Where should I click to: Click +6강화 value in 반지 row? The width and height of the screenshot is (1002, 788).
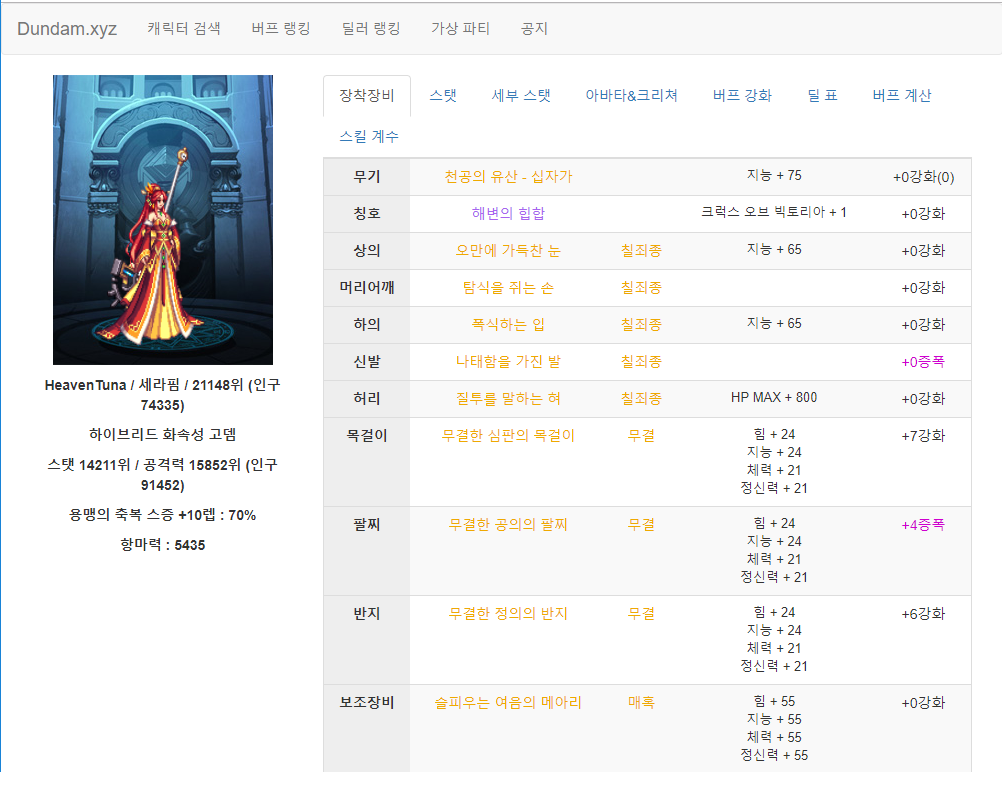(x=923, y=614)
